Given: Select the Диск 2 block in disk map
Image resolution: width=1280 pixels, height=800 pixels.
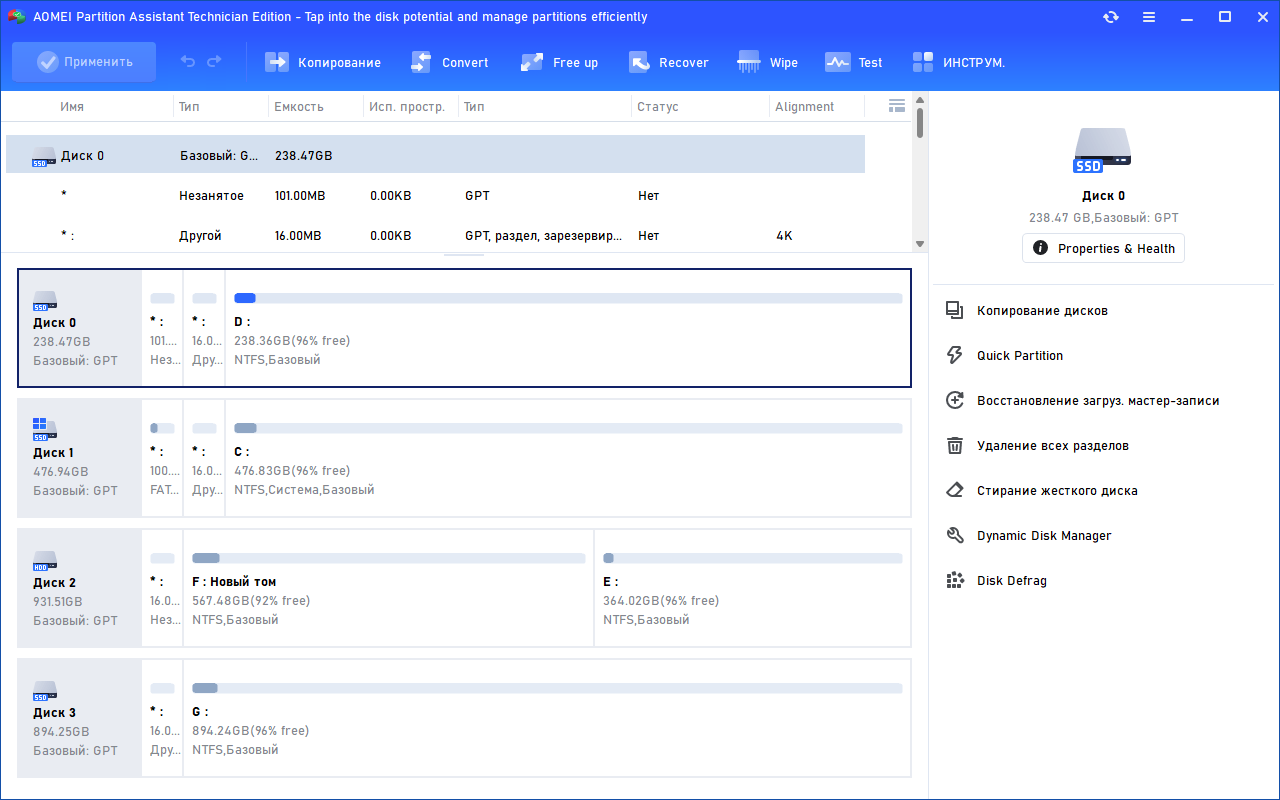Looking at the screenshot, I should pos(80,588).
